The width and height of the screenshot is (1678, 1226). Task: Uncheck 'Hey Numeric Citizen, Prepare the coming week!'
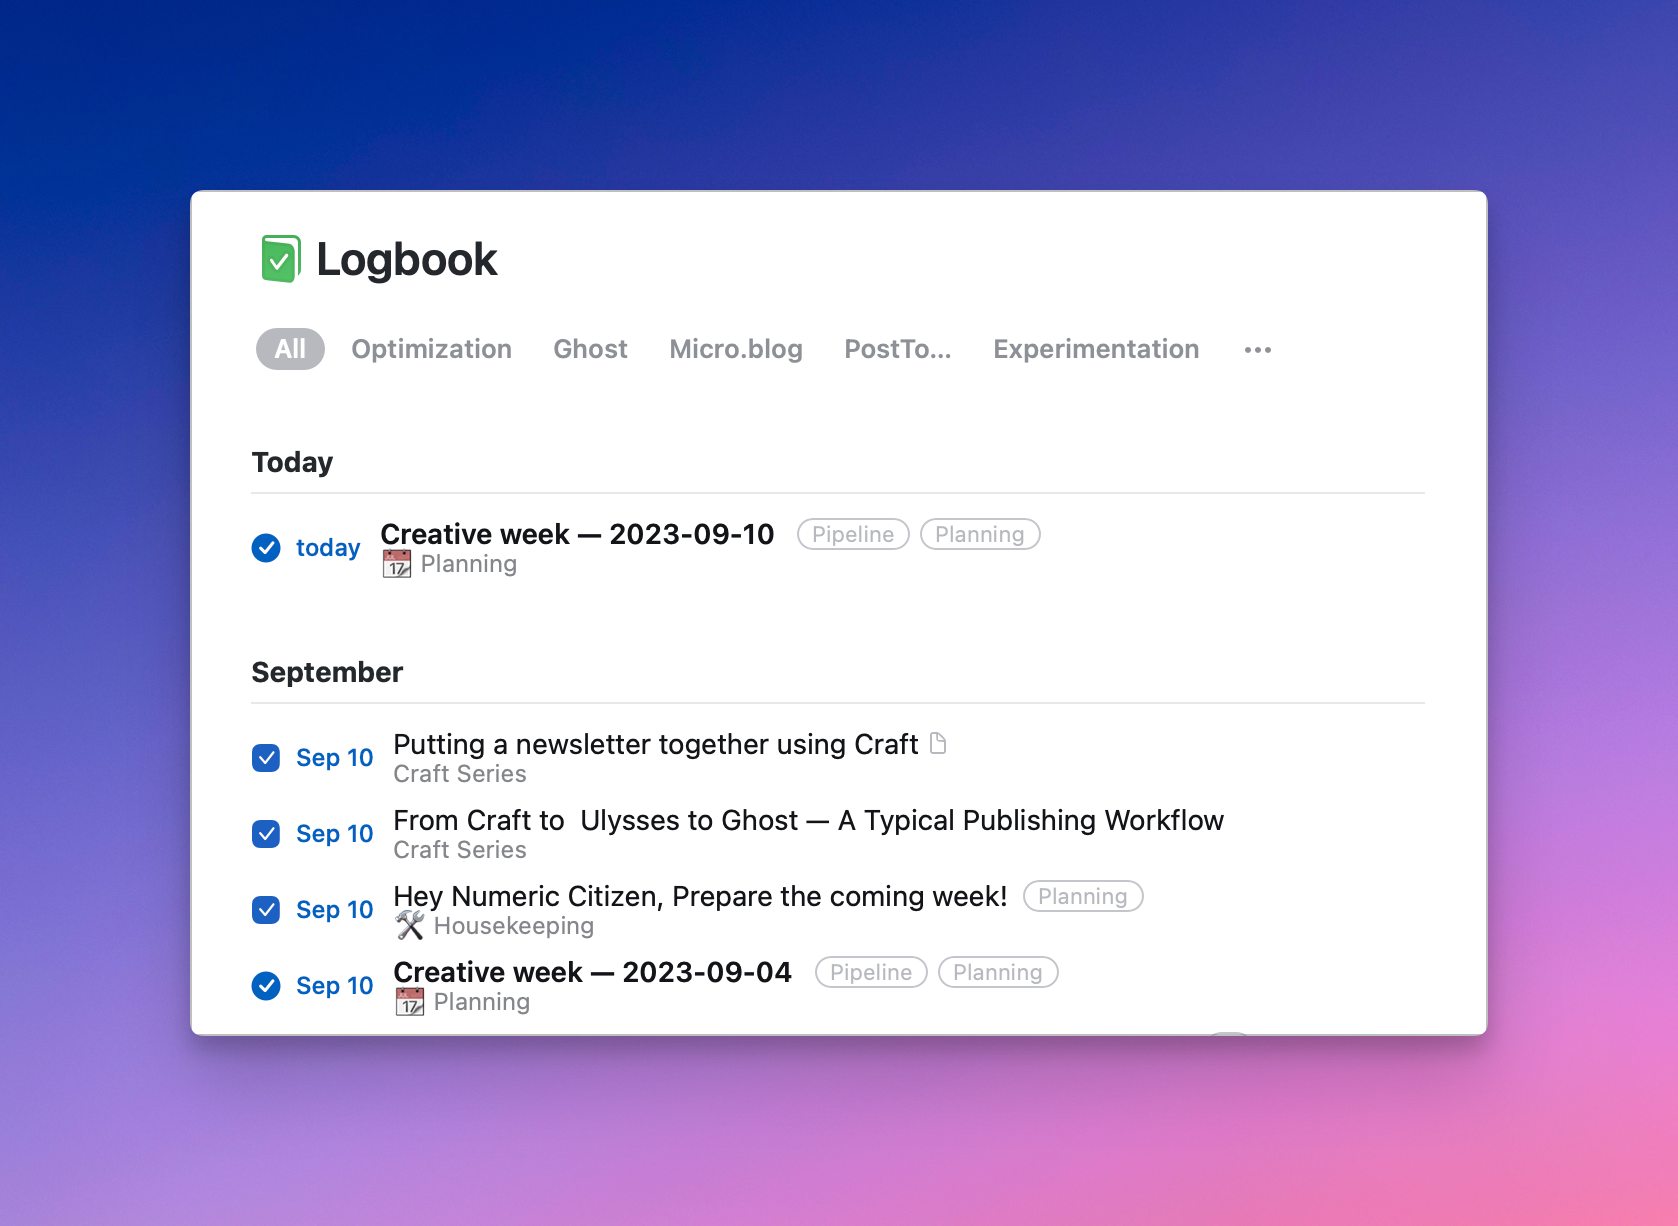click(x=266, y=910)
